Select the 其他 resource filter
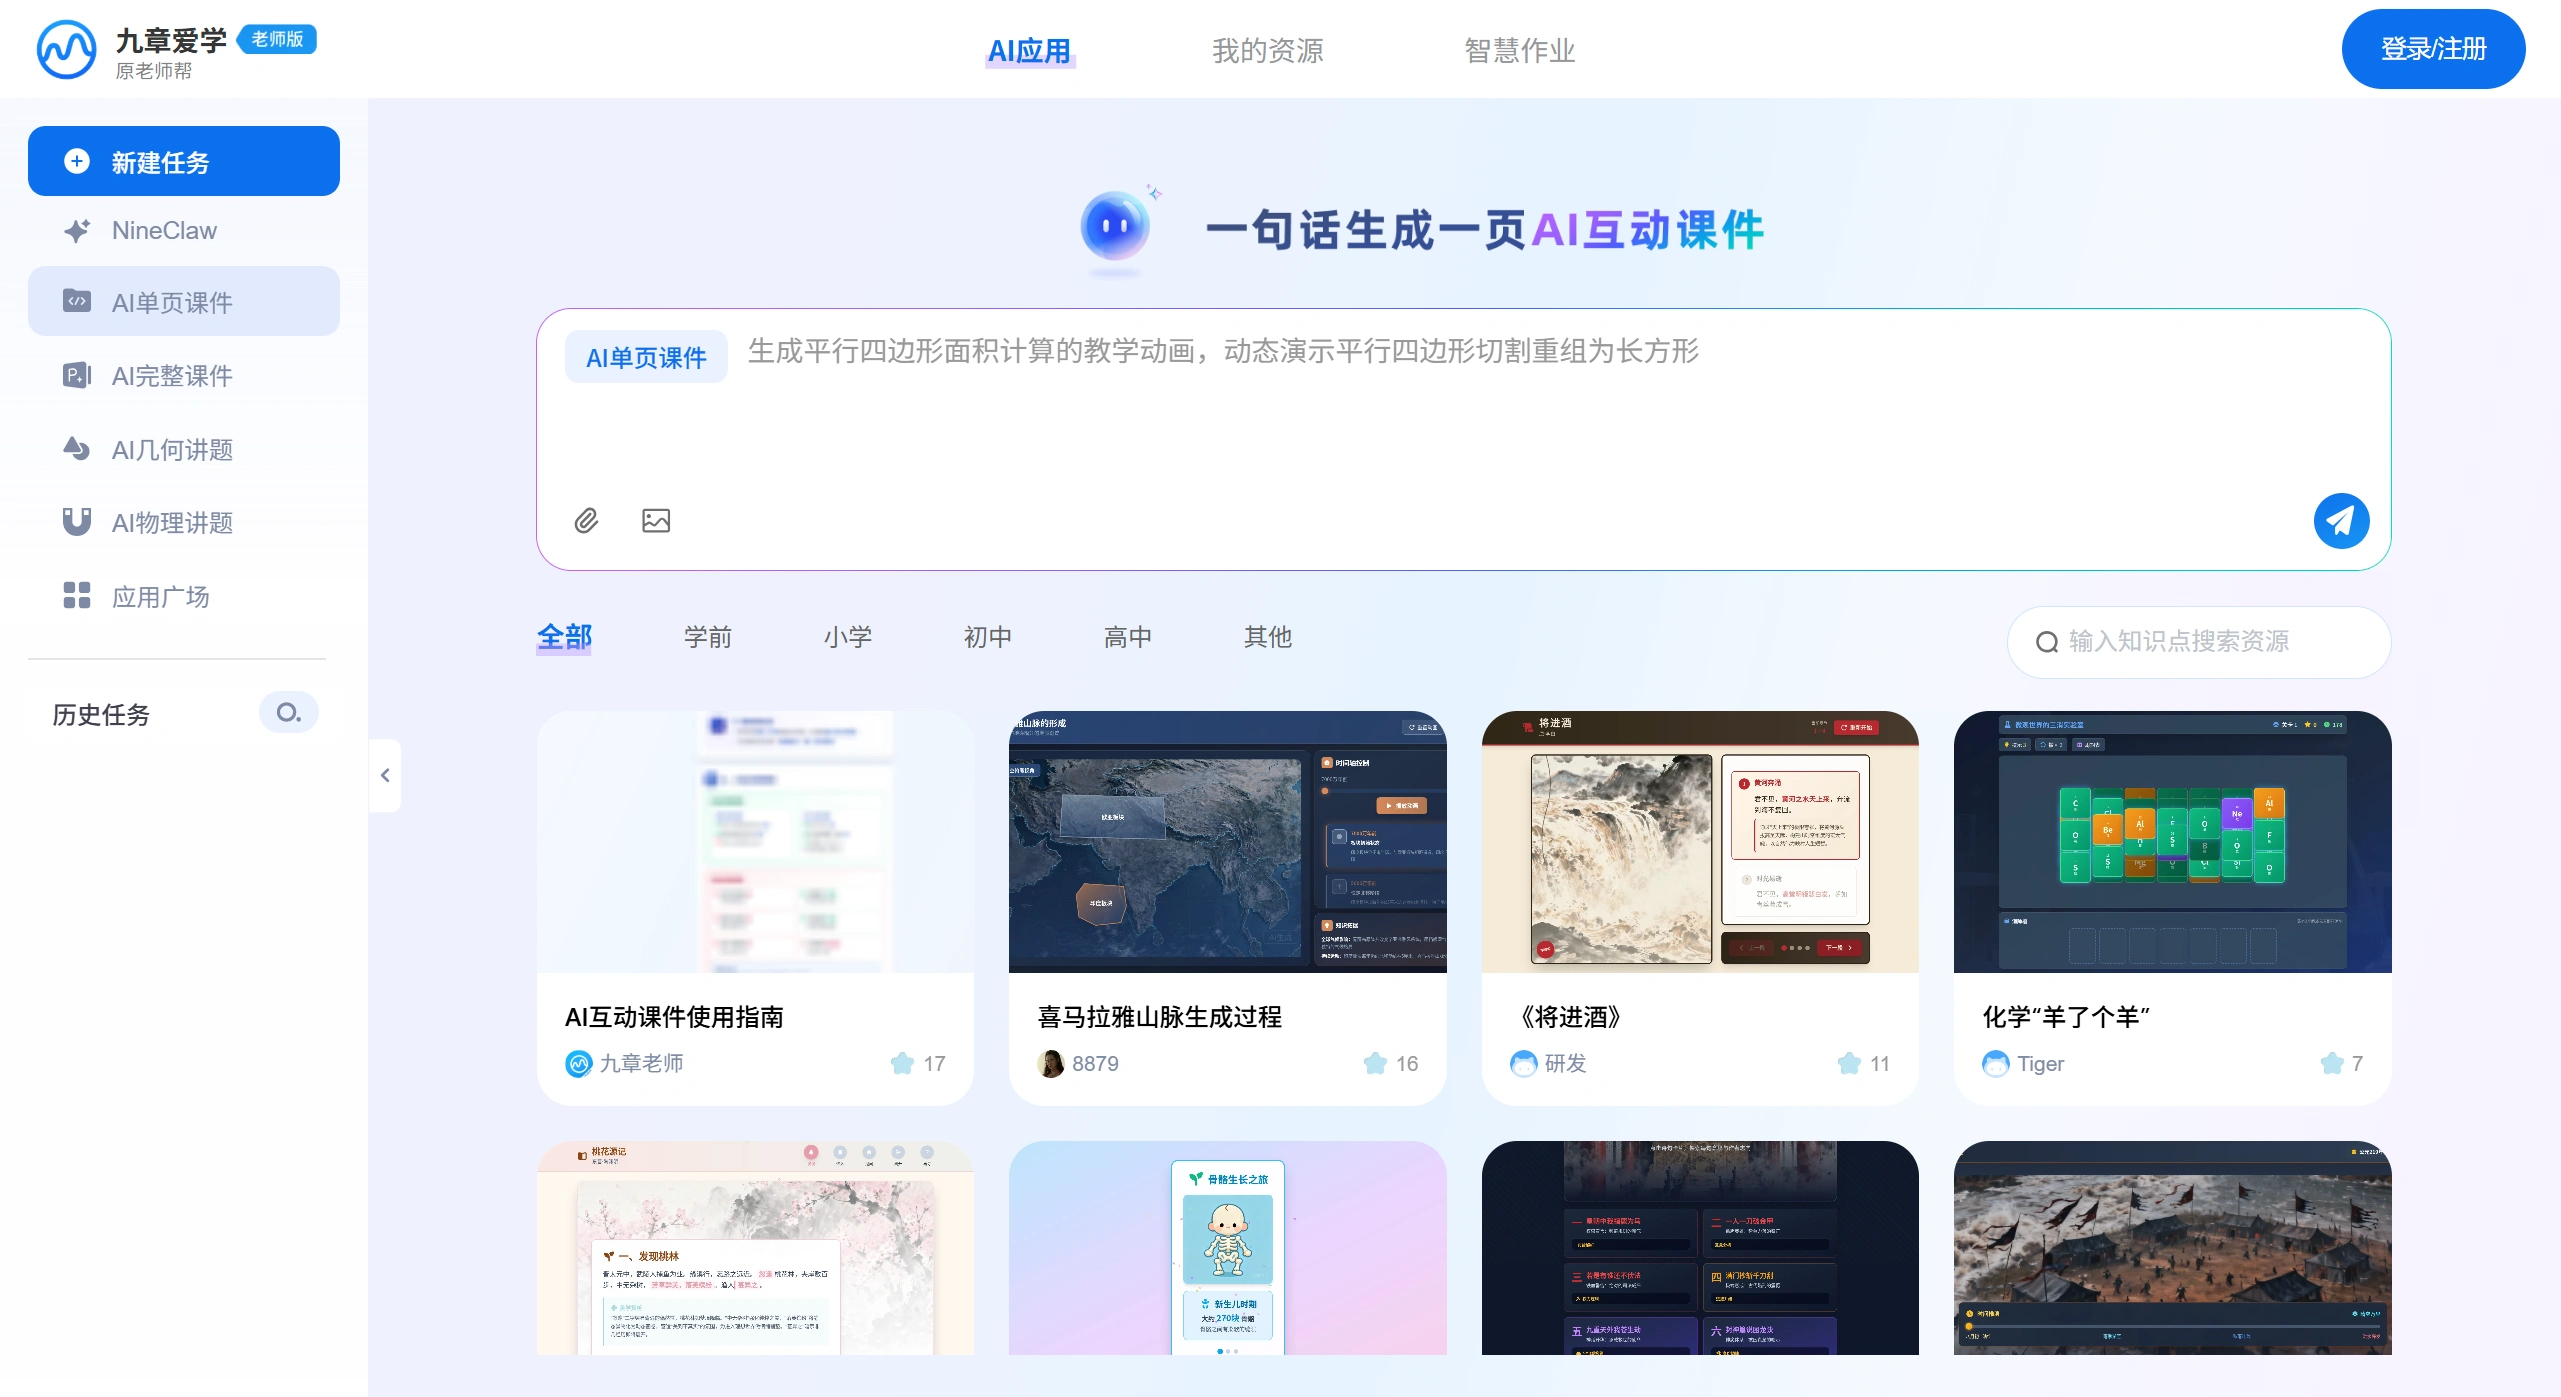 (1267, 637)
